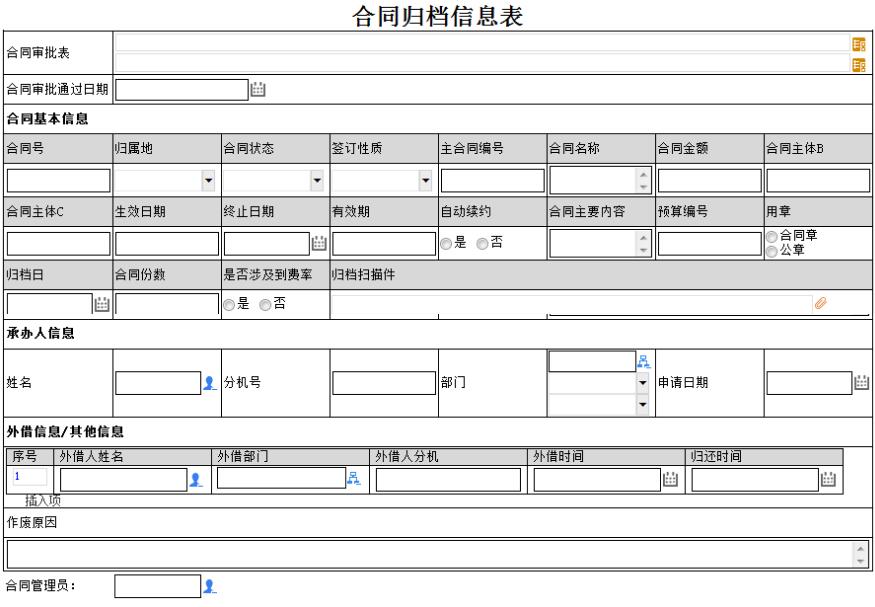The height and width of the screenshot is (607, 875).
Task: Click the 归还时间 input field
Action: coord(755,480)
